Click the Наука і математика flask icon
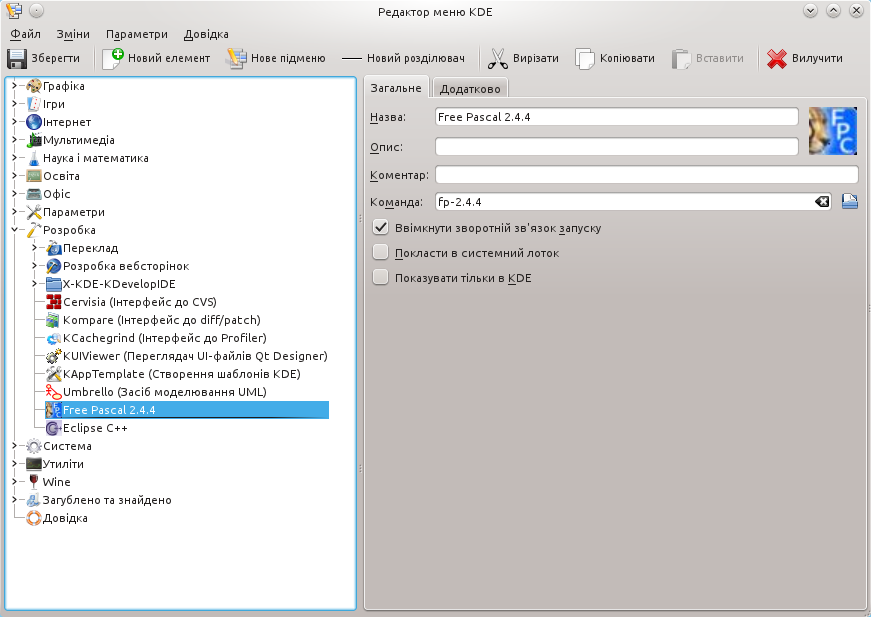Viewport: 871px width, 617px height. (x=34, y=158)
